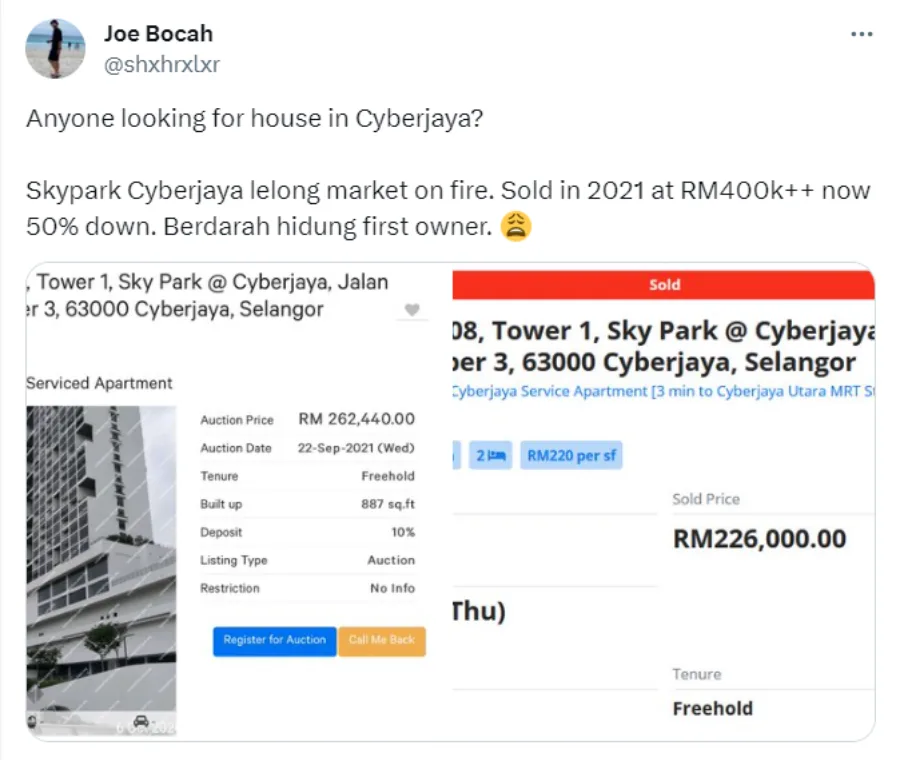Click the 22-Sep-2021 auction date value
This screenshot has height=760, width=900.
pos(356,448)
